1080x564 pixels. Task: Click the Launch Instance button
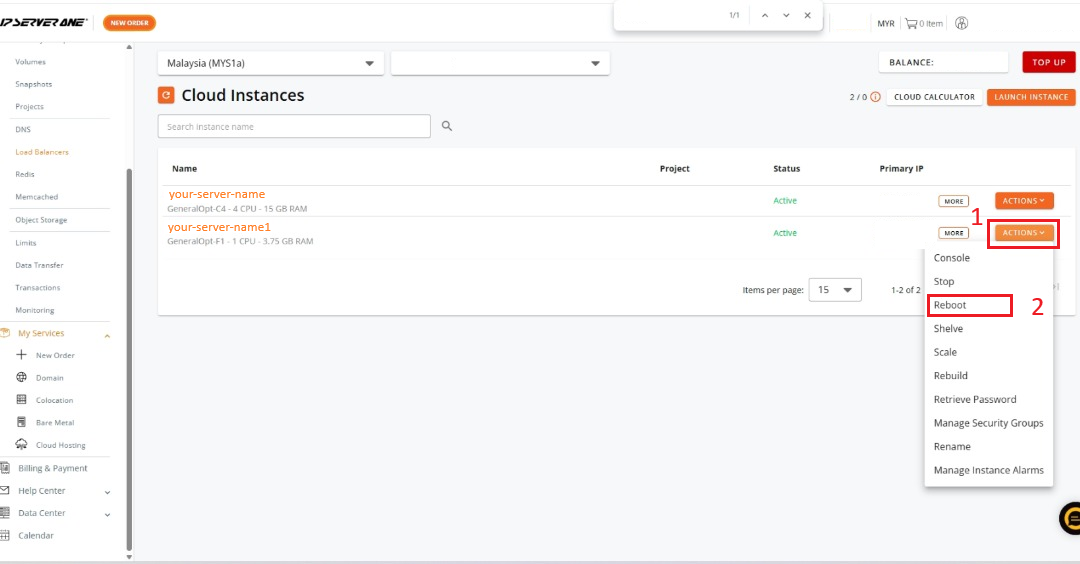point(1031,97)
